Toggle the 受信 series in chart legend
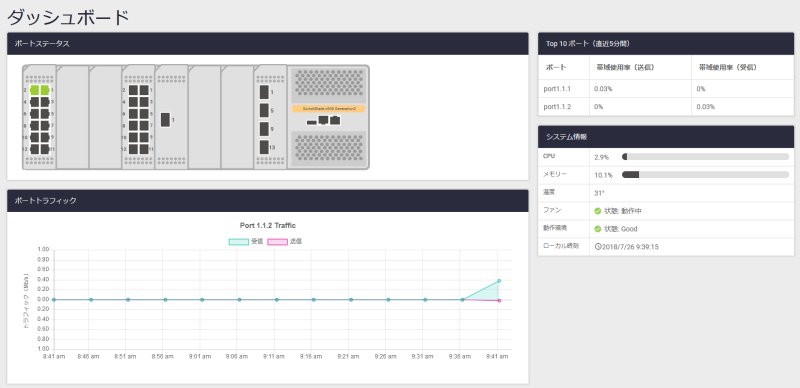This screenshot has width=800, height=388. (x=246, y=241)
